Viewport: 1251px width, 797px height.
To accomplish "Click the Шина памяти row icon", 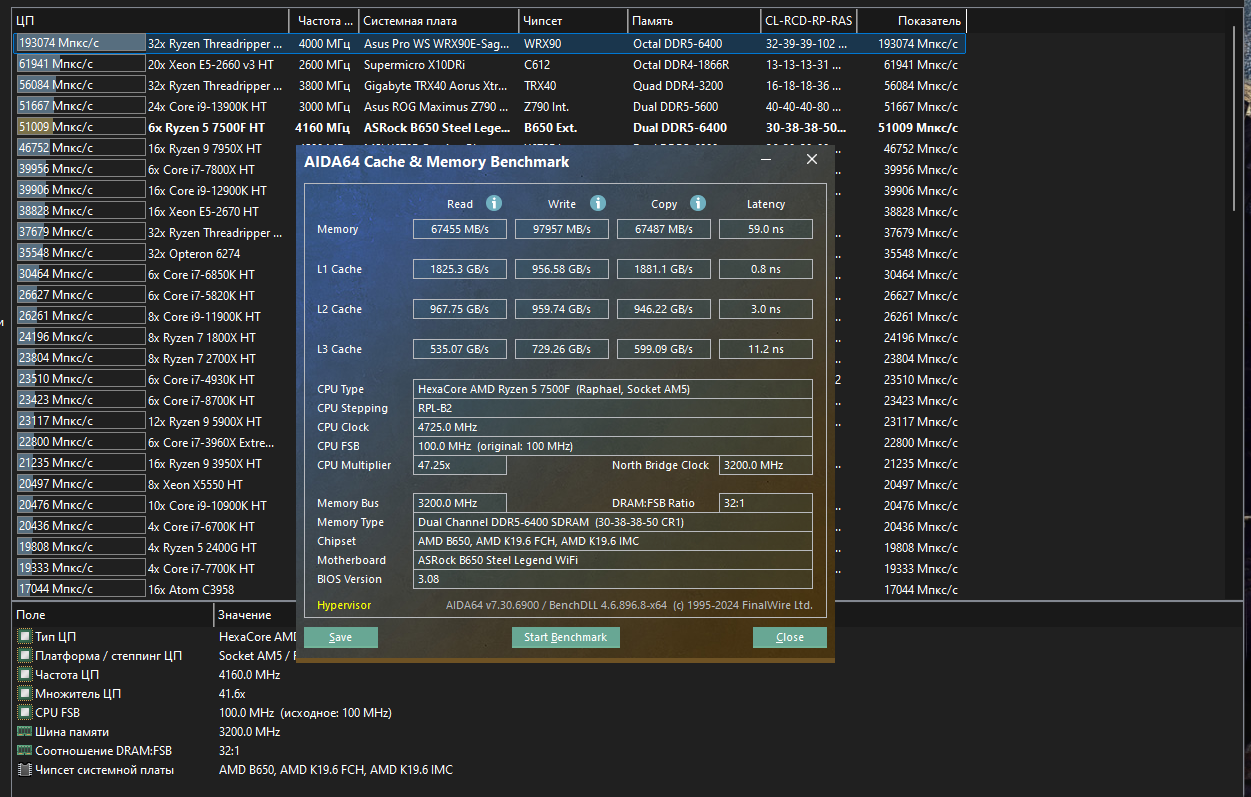I will click(24, 732).
